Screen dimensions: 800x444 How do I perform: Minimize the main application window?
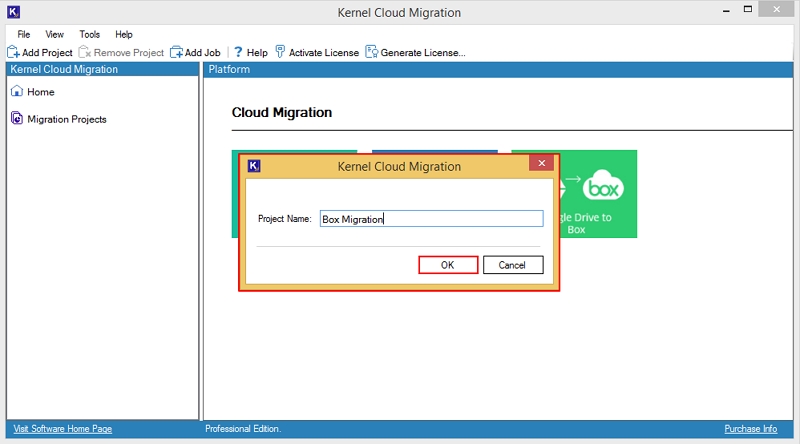click(x=726, y=10)
